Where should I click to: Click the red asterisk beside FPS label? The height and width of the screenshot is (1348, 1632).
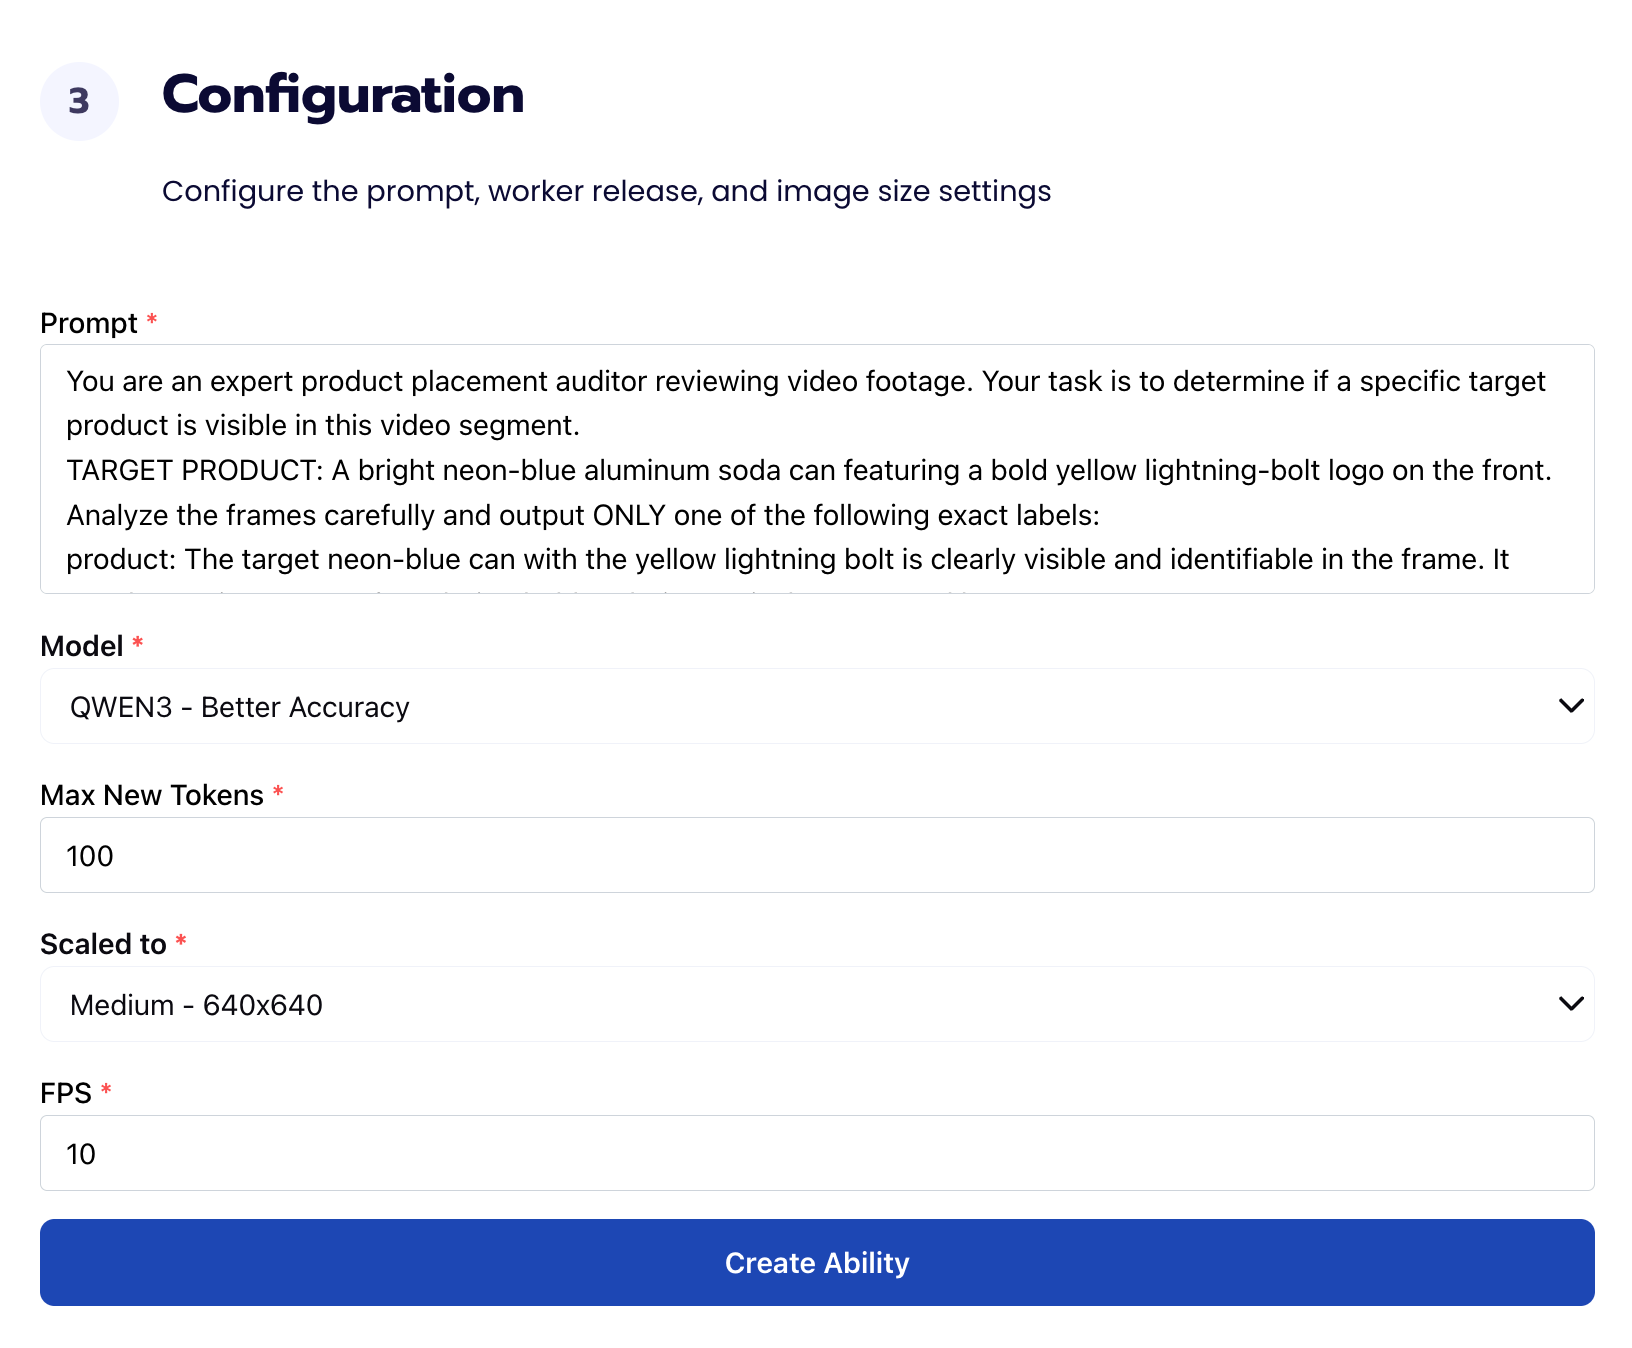point(106,1091)
